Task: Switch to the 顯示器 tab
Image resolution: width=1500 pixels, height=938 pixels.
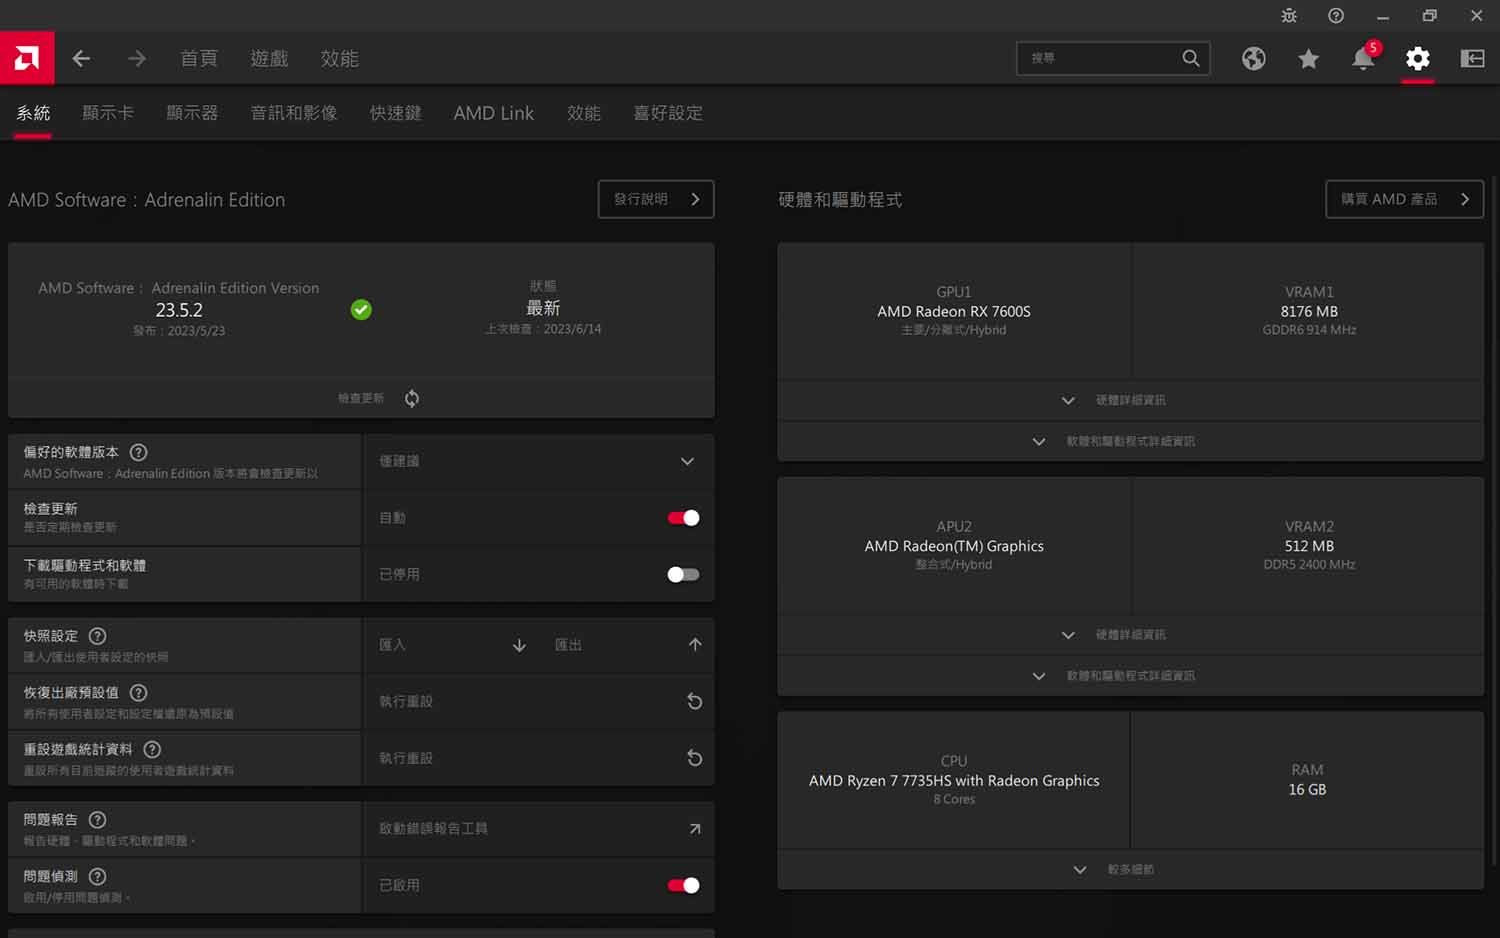Action: (x=192, y=113)
